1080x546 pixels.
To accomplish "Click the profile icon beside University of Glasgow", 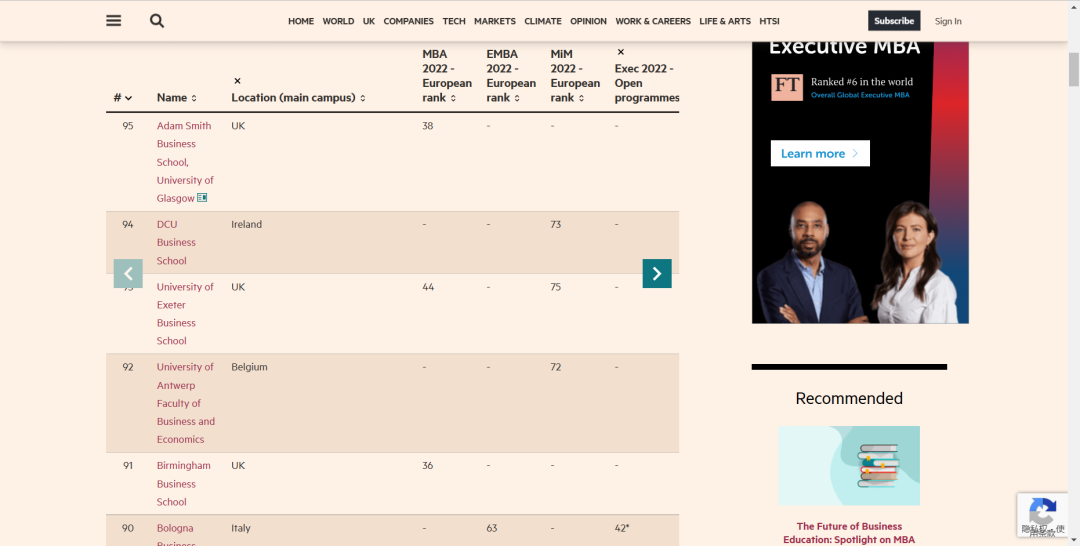I will coord(202,198).
